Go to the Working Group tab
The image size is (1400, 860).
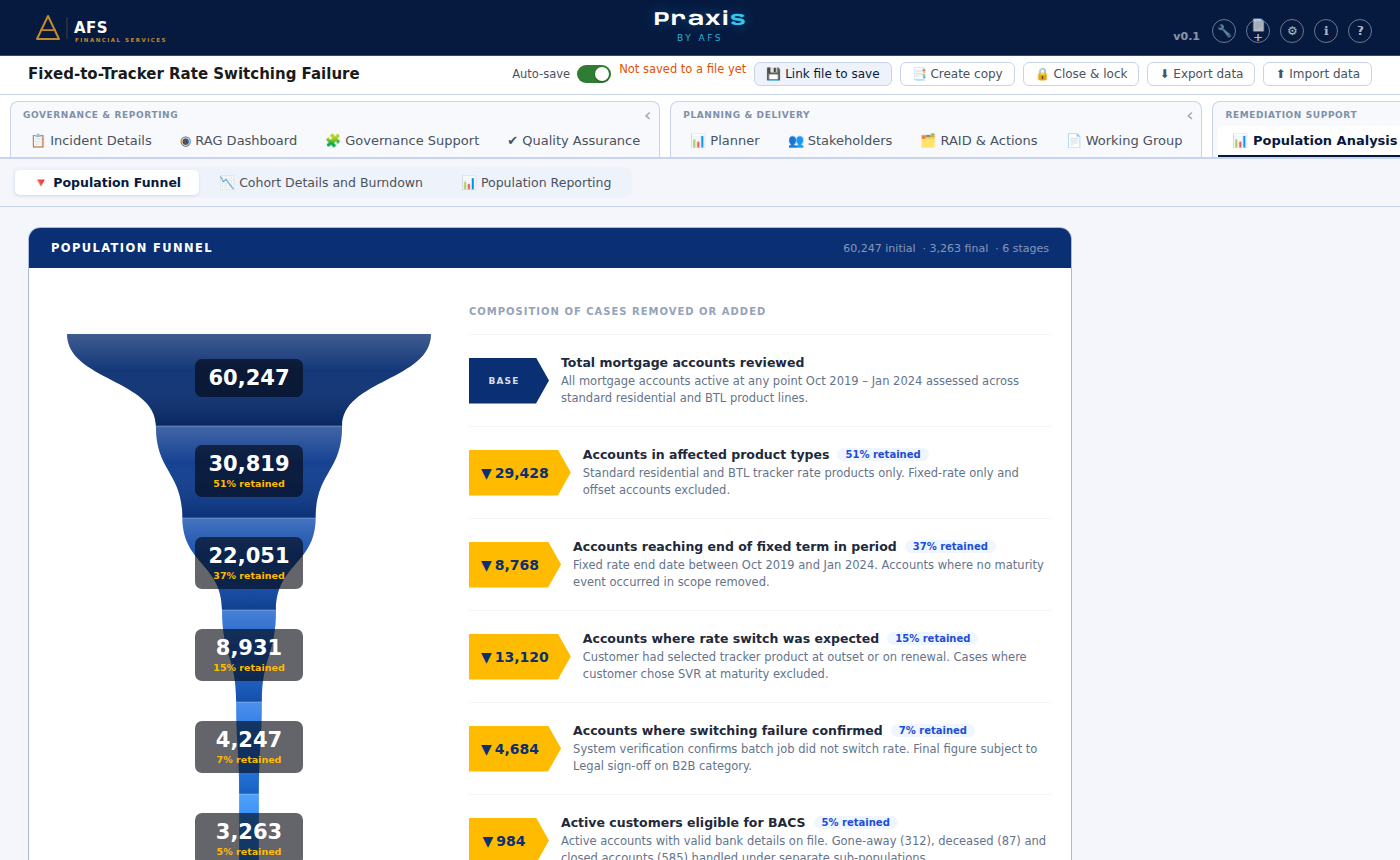point(1124,141)
